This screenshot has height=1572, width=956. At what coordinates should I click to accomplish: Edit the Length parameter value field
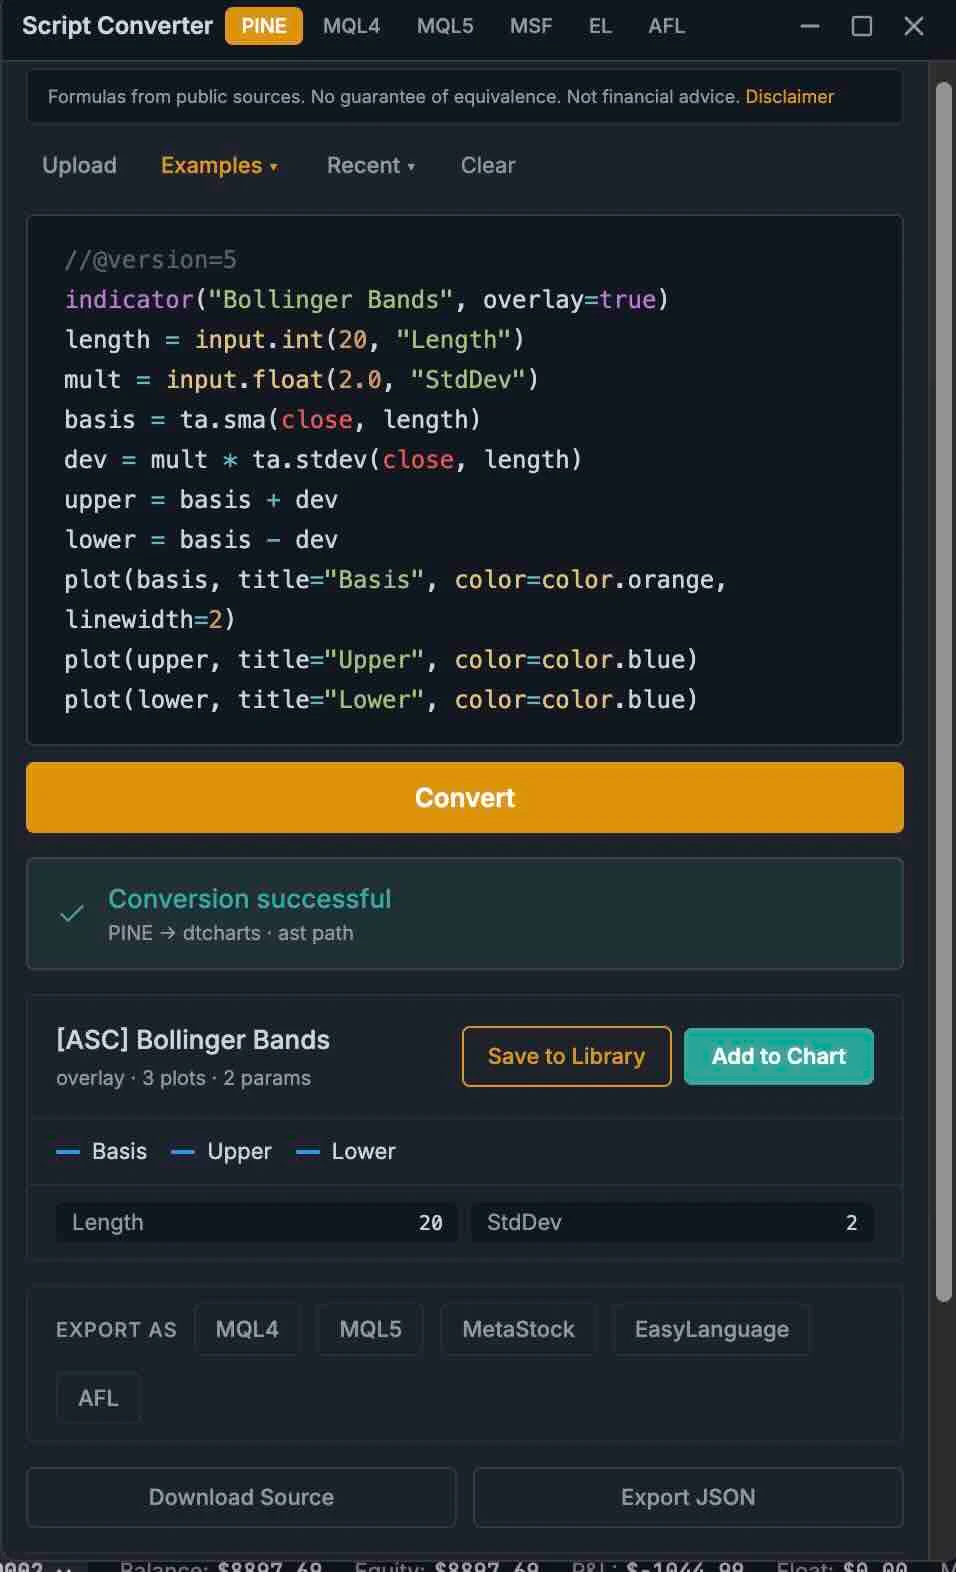[x=257, y=1222]
